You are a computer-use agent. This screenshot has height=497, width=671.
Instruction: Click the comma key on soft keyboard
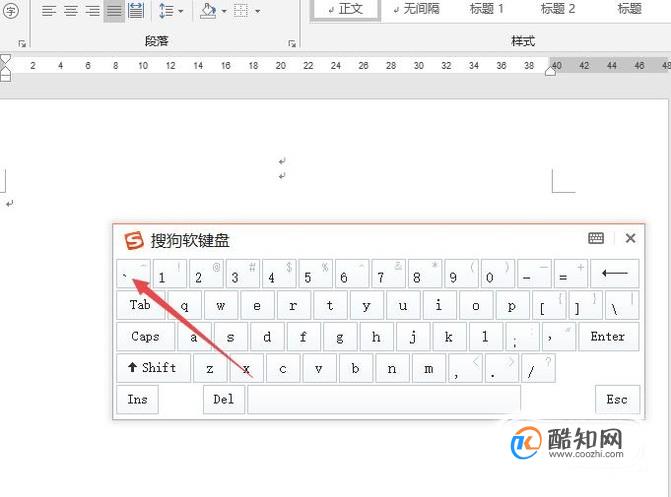[465, 368]
